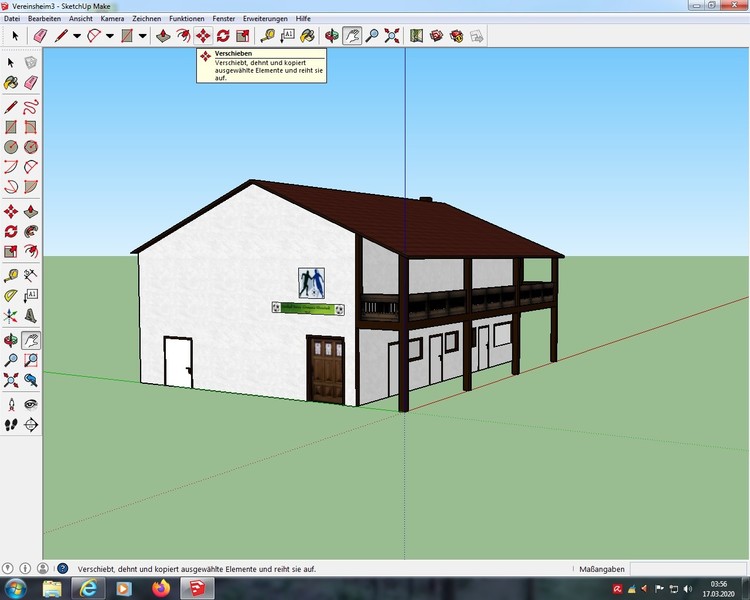
Task: Activate the Orbit tool in top toolbar
Action: [x=333, y=36]
